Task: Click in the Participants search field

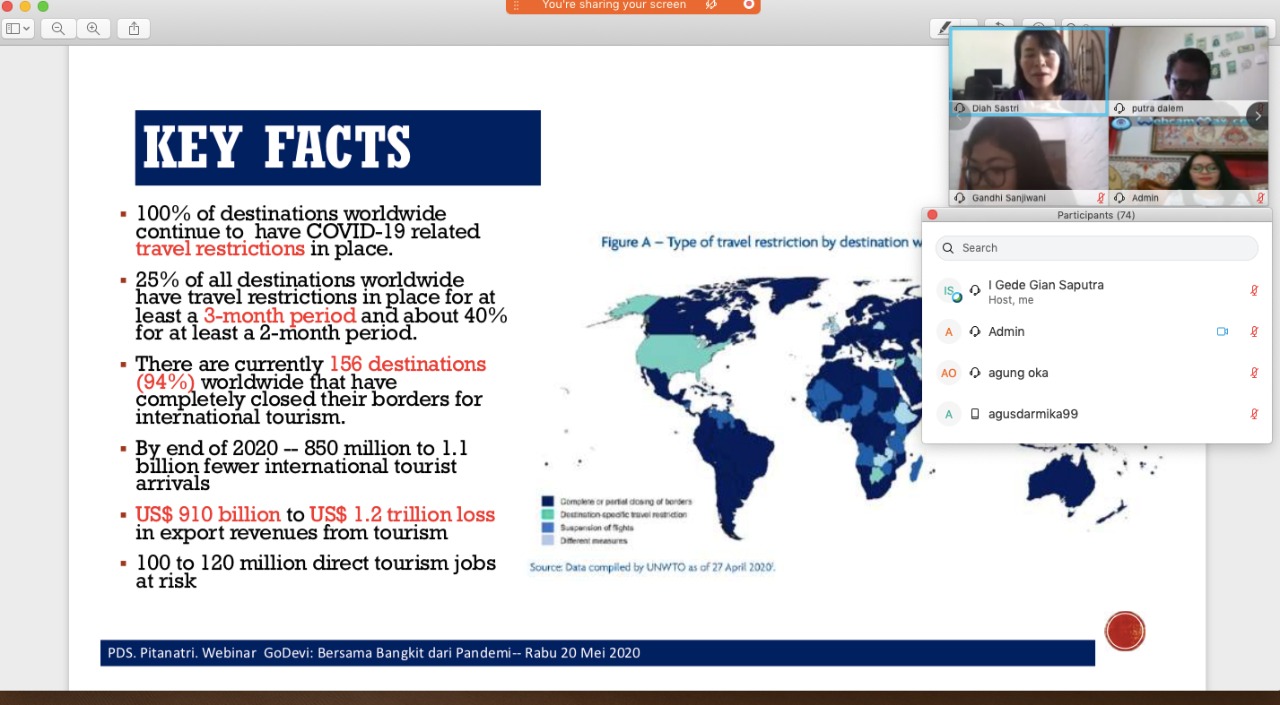Action: point(1096,248)
